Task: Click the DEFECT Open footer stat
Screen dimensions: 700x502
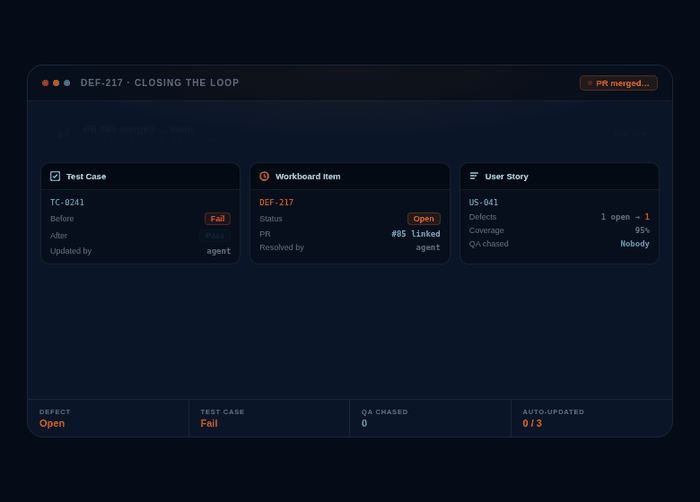Action: tap(108, 418)
